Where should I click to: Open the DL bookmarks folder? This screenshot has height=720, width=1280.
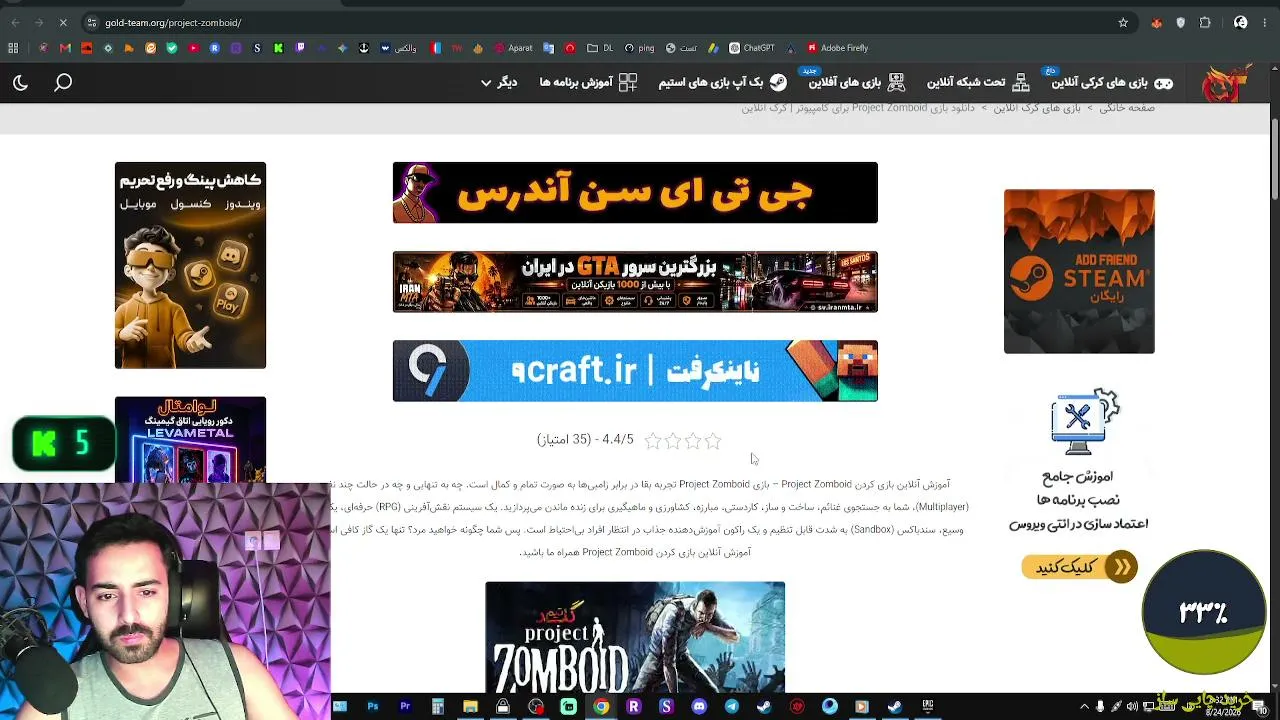click(601, 48)
